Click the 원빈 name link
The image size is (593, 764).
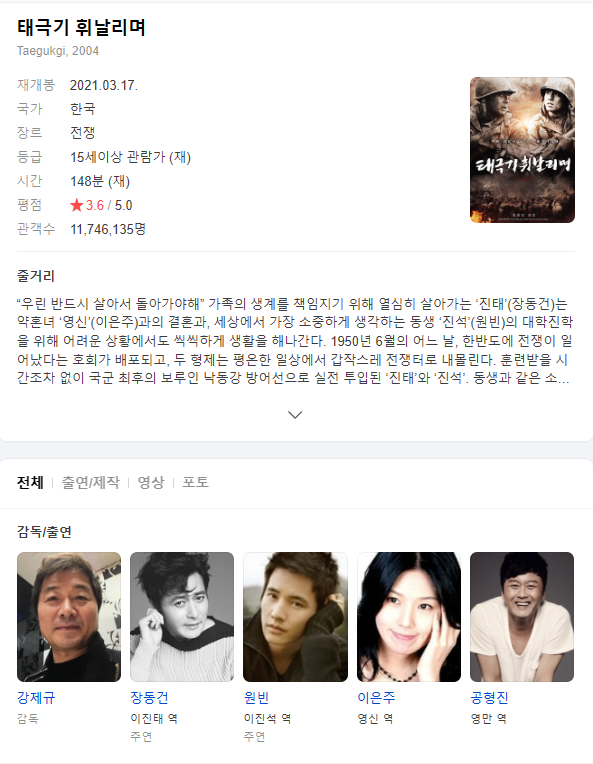256,698
